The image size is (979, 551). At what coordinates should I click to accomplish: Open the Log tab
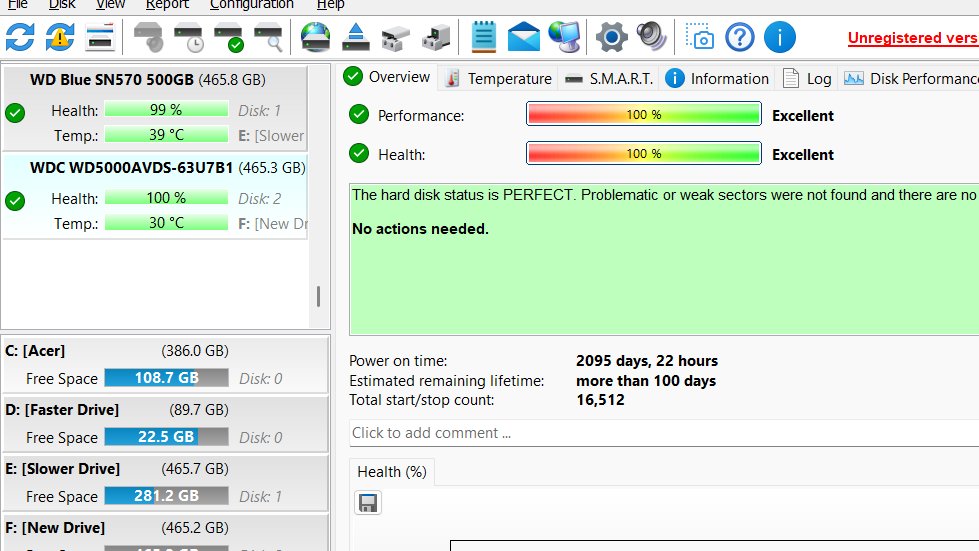(807, 79)
